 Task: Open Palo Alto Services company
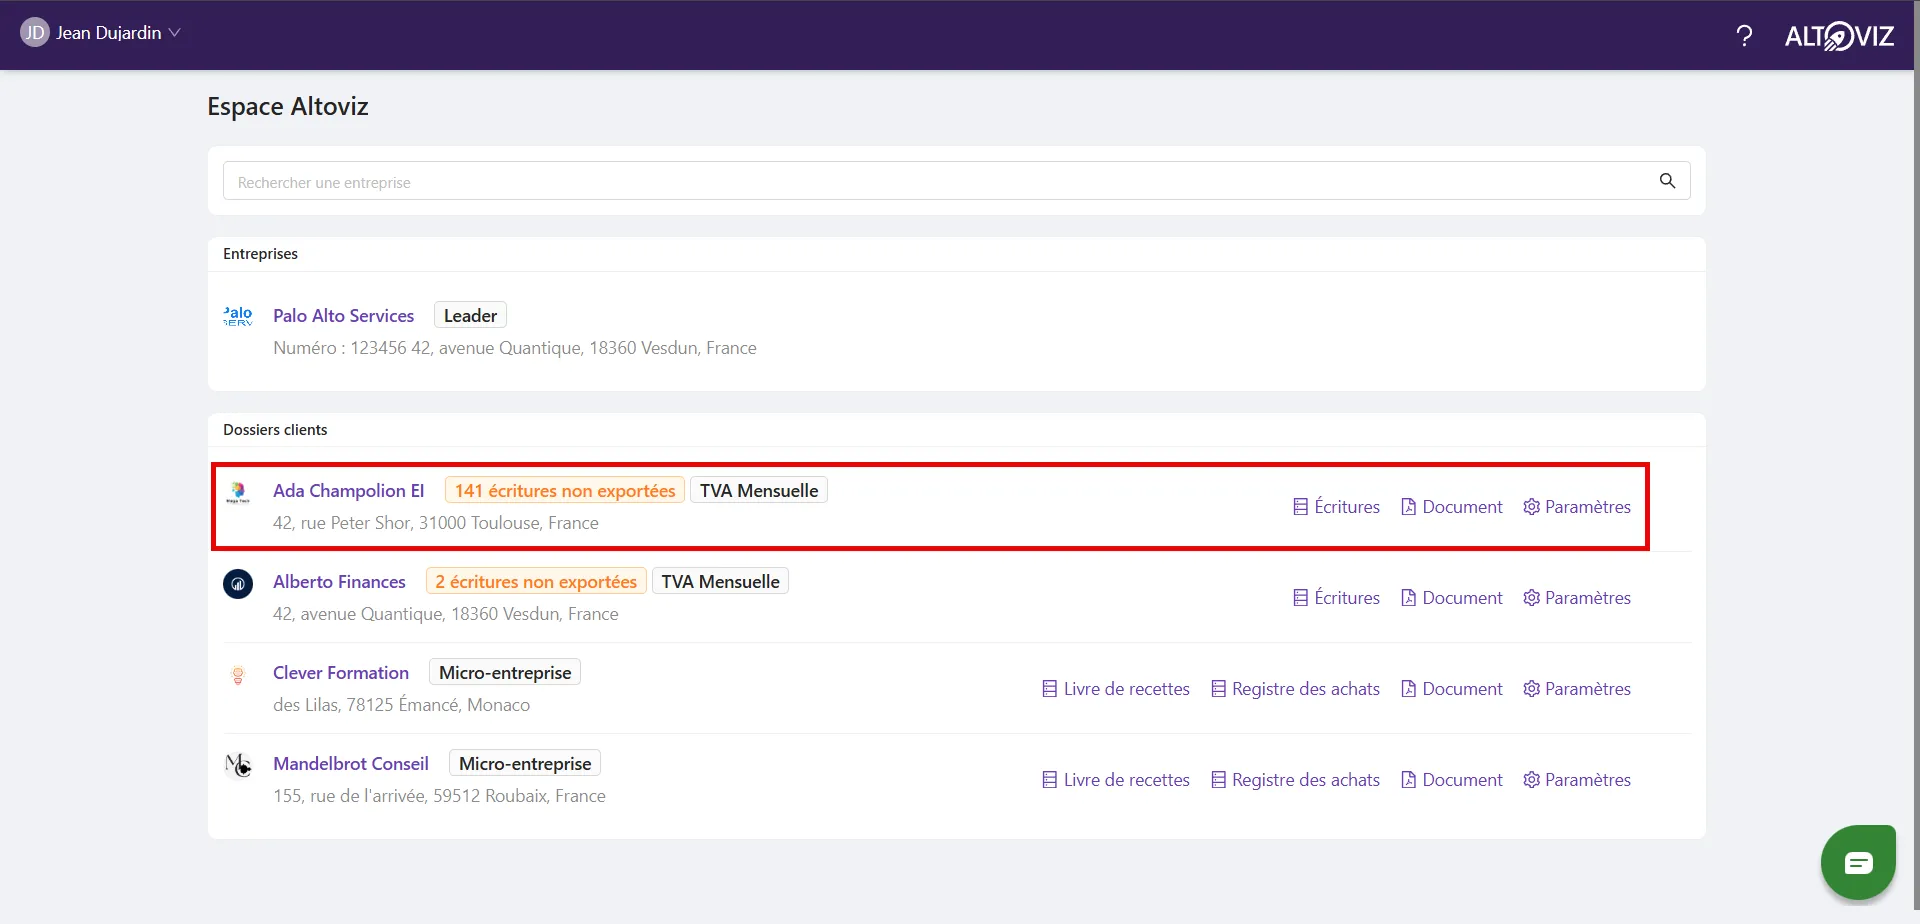(x=343, y=316)
